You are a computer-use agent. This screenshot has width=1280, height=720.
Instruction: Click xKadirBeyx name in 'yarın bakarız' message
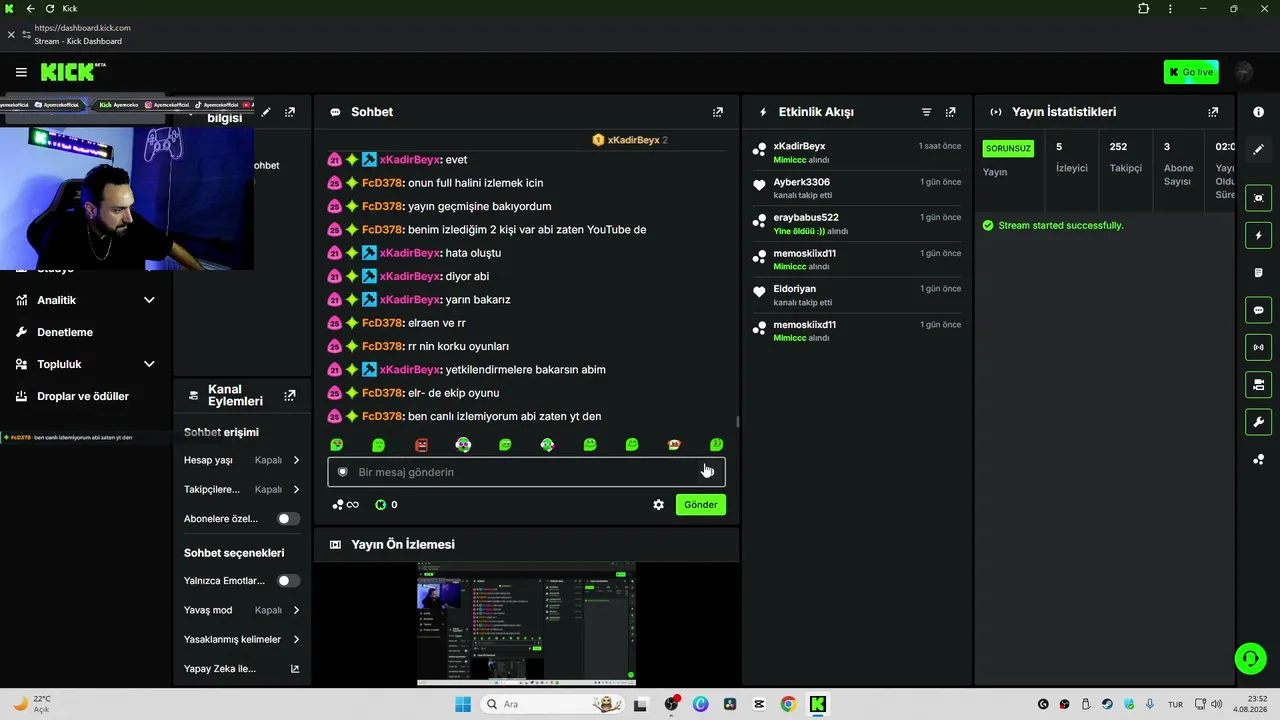click(409, 299)
